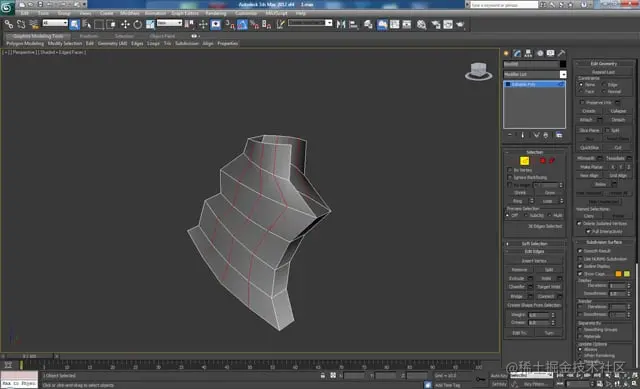640x389 pixels.
Task: Toggle 3D Snaps in main toolbar
Action: (x=230, y=24)
